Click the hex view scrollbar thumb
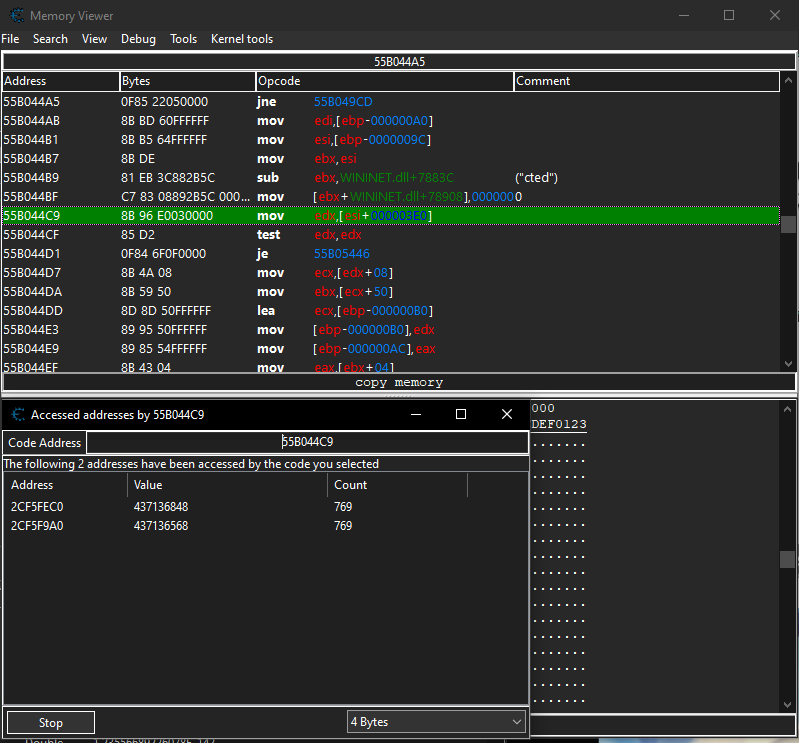799x743 pixels. pyautogui.click(x=787, y=559)
